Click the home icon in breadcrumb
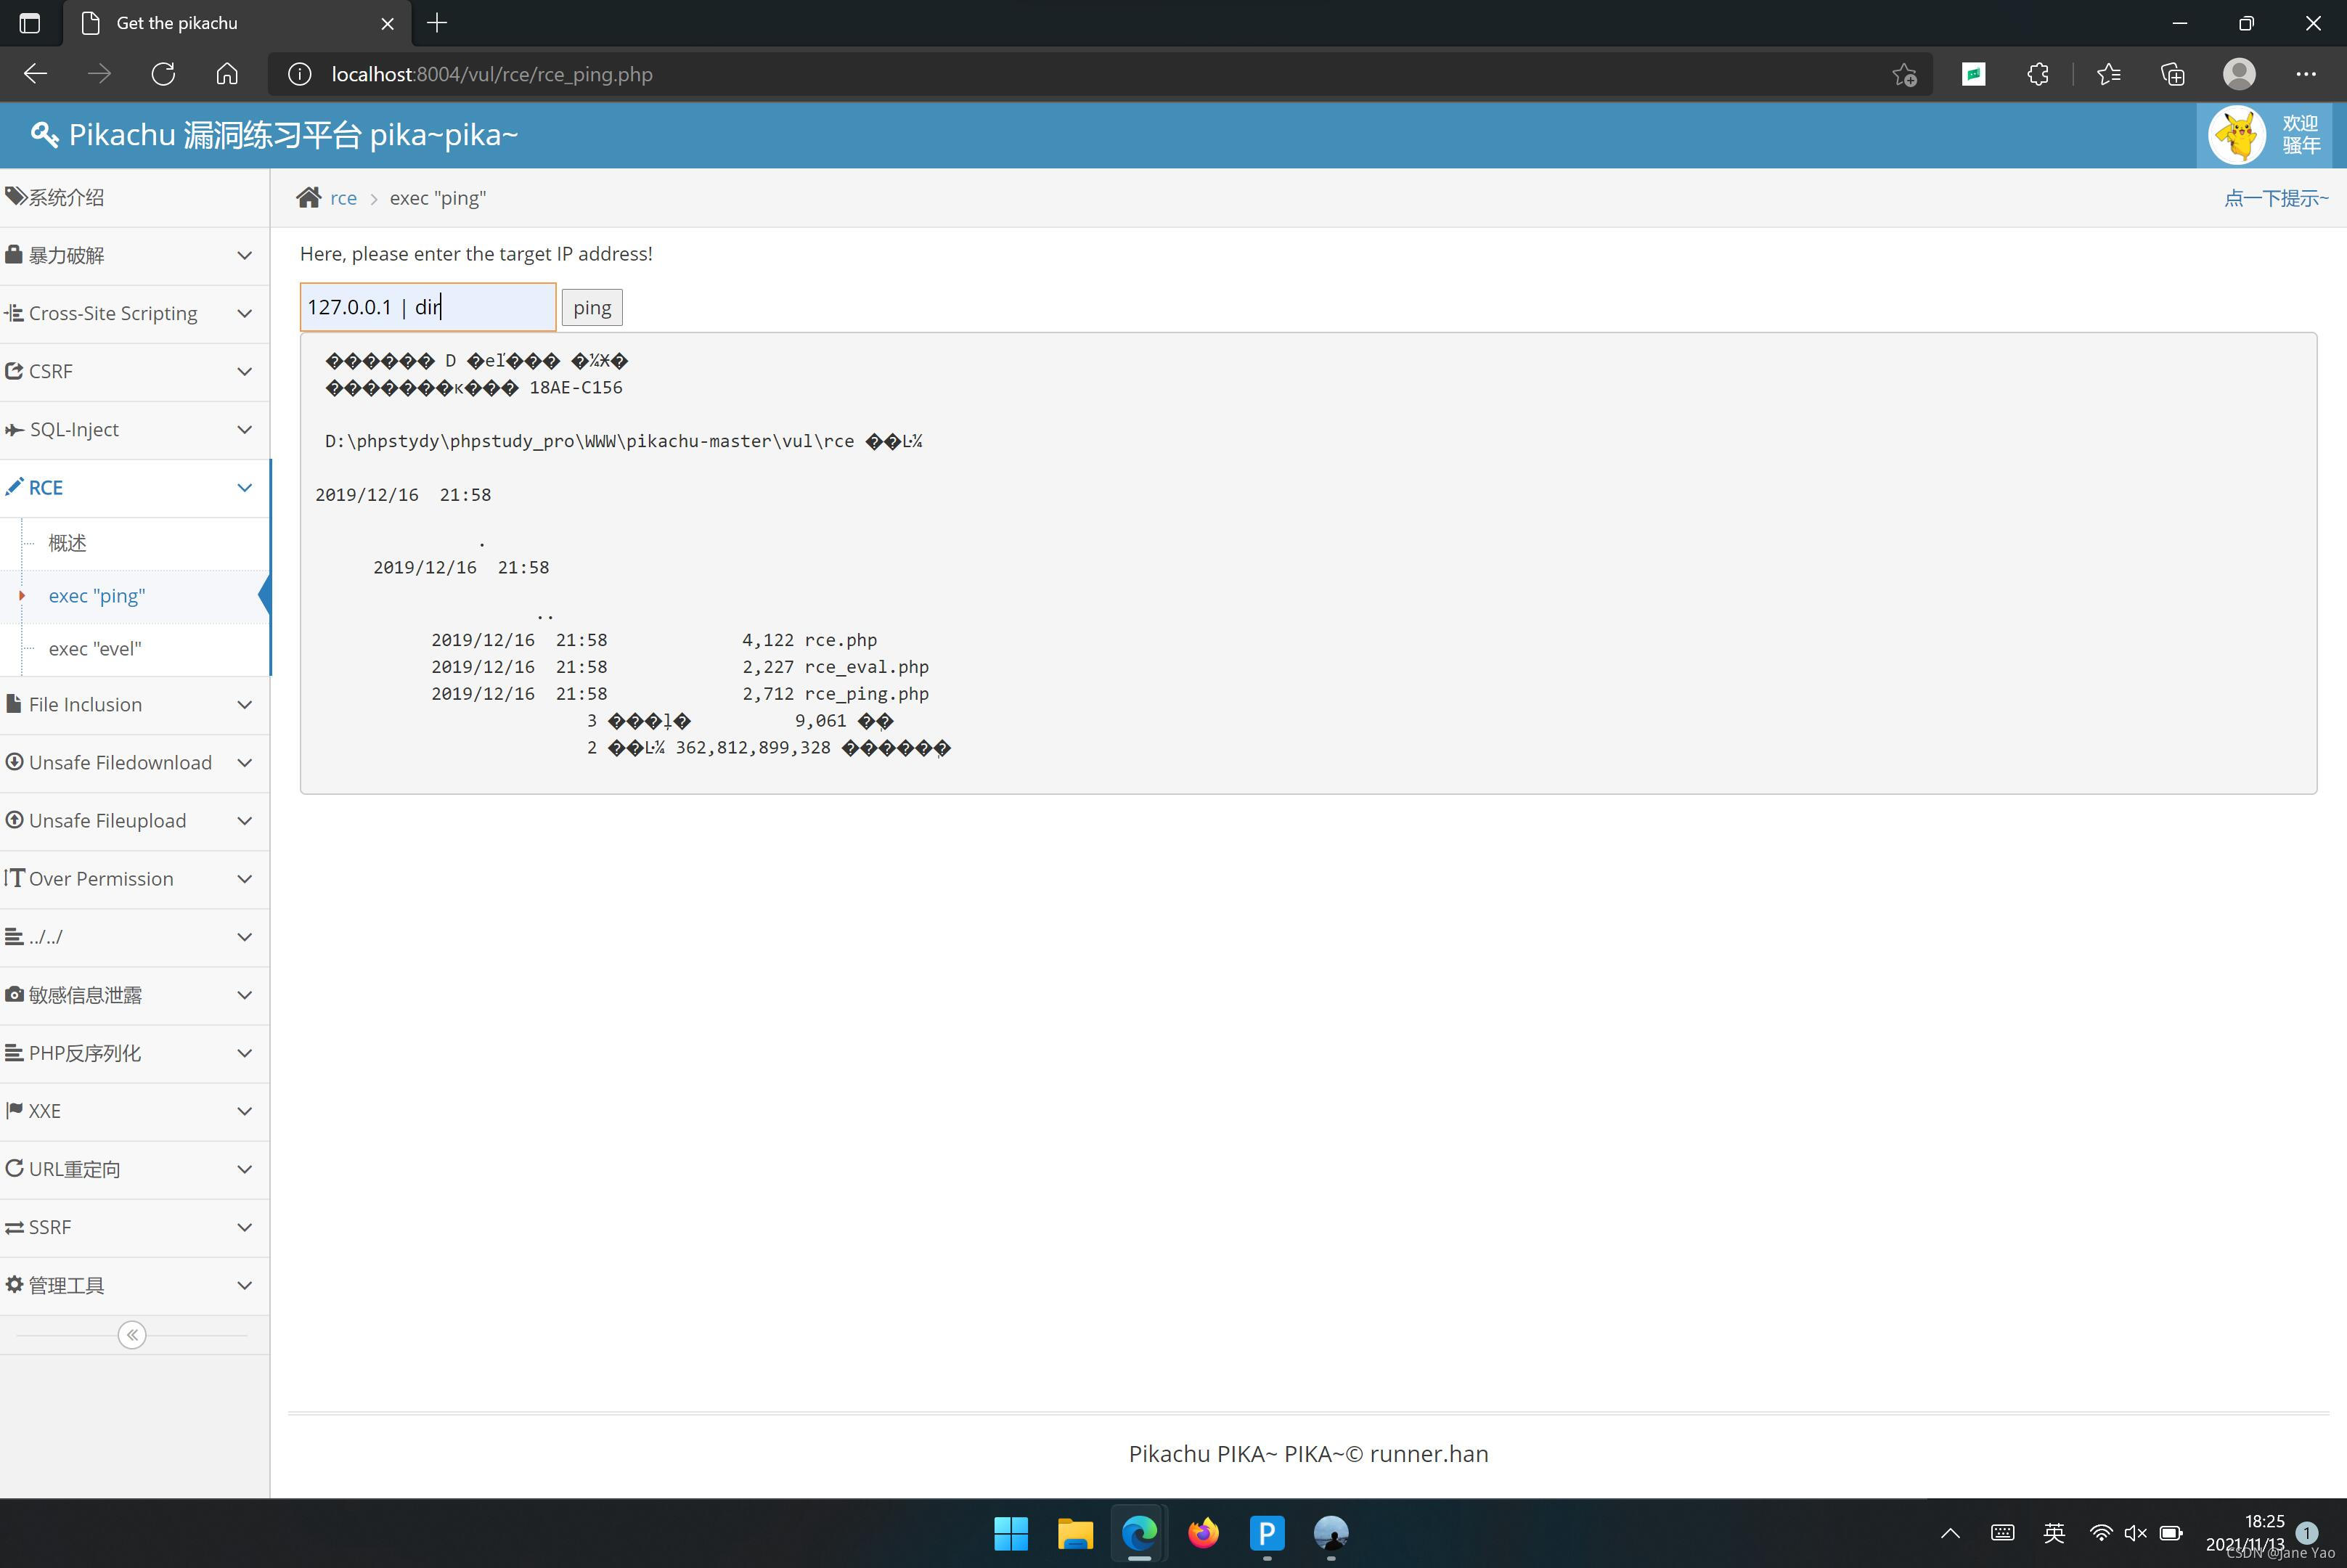Viewport: 2347px width, 1568px height. point(308,198)
